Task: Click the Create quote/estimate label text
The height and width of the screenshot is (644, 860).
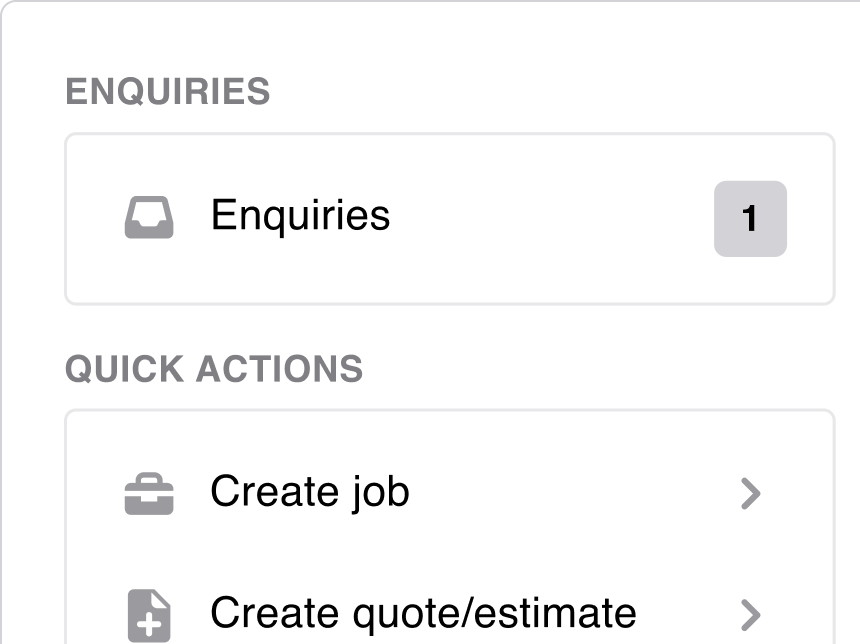Action: (423, 613)
